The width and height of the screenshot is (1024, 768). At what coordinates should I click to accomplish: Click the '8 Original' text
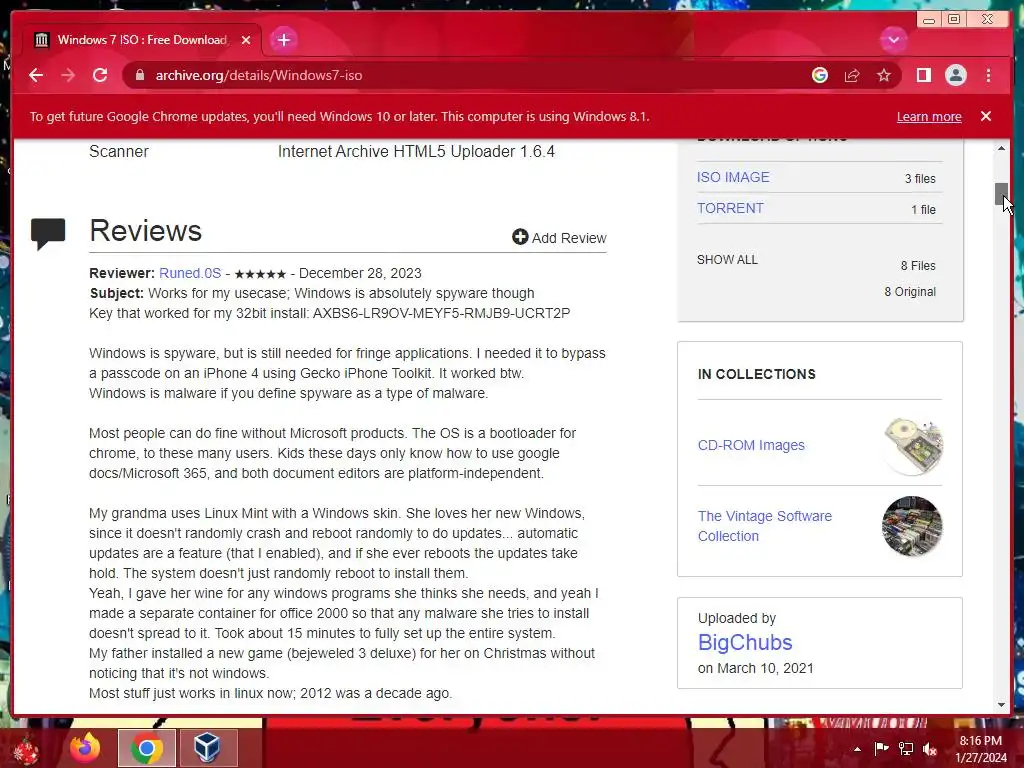[910, 292]
